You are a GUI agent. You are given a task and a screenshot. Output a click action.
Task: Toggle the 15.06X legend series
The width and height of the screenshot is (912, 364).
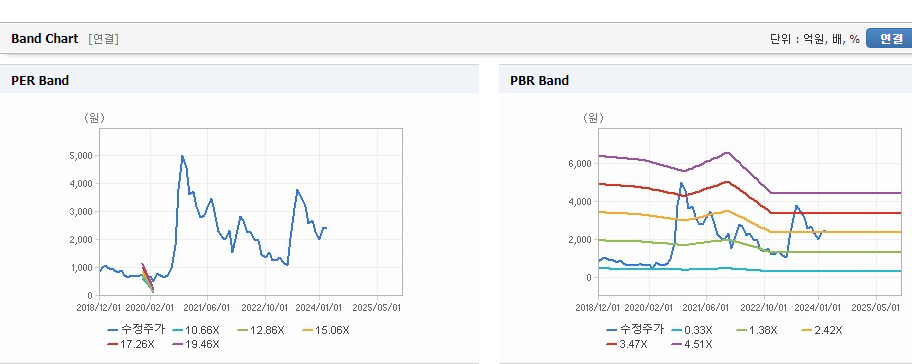pos(326,330)
